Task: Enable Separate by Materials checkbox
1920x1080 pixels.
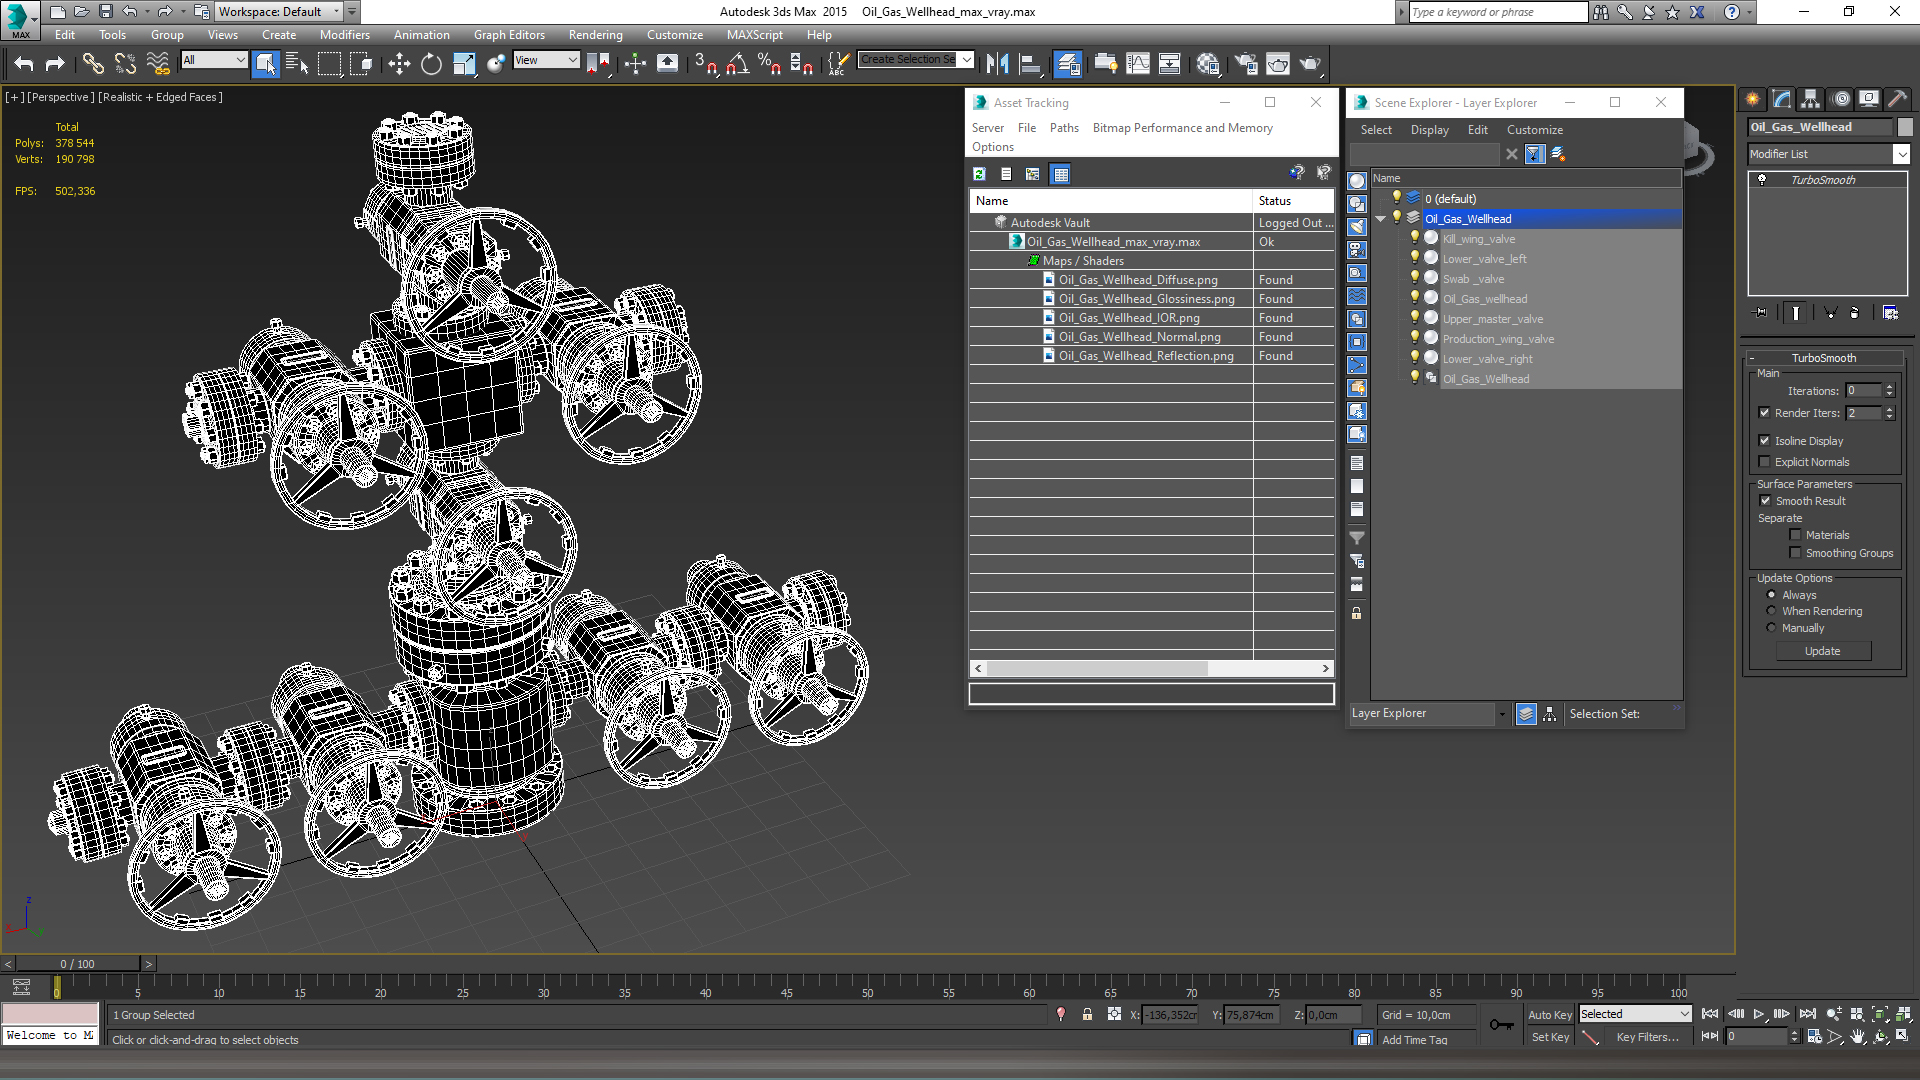Action: [1795, 535]
